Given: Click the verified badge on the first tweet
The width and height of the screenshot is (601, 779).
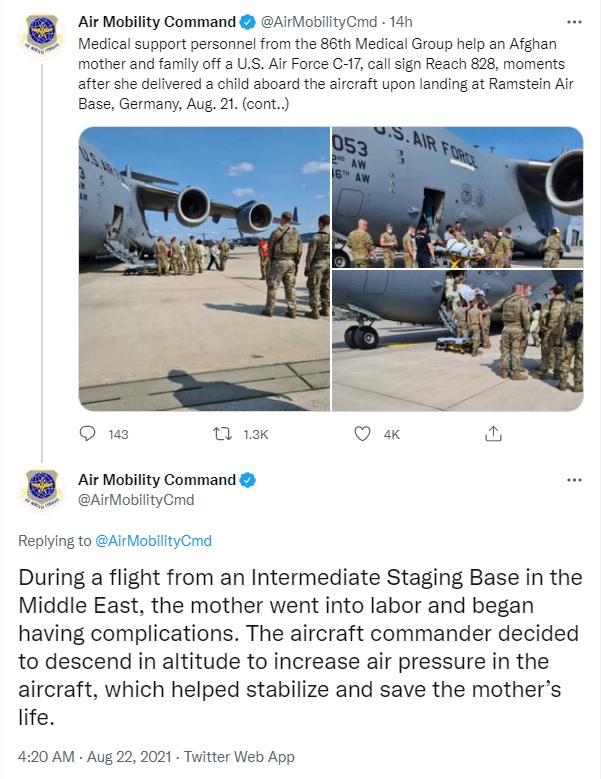Looking at the screenshot, I should pos(248,22).
